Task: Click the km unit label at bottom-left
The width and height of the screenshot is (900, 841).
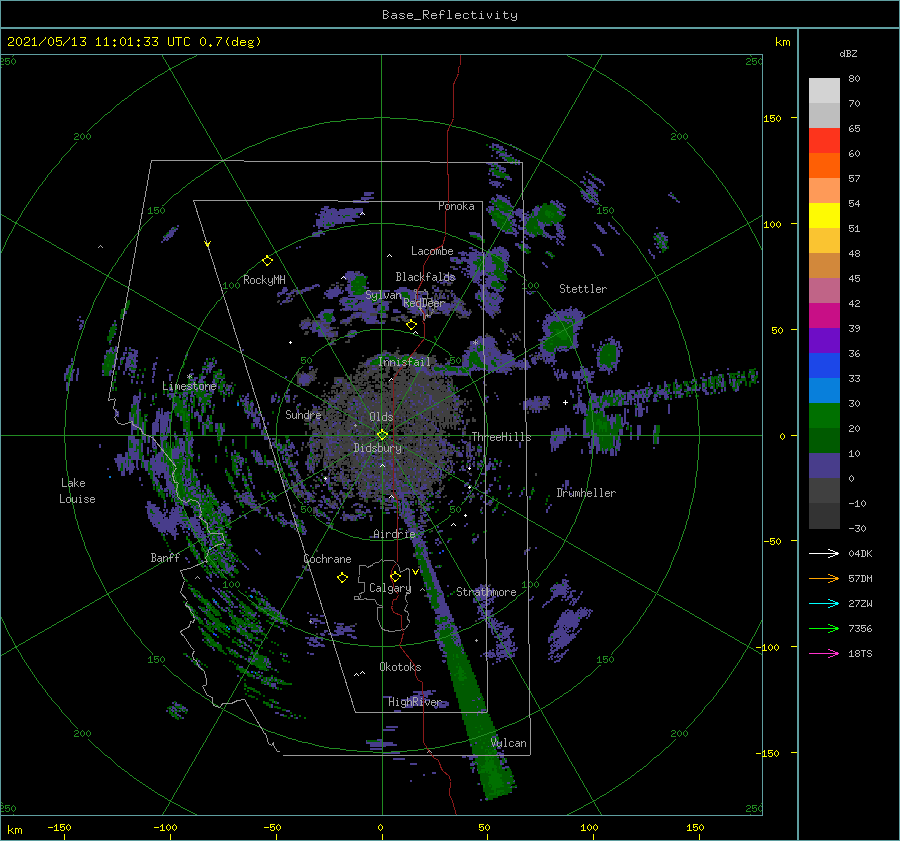Action: point(14,830)
